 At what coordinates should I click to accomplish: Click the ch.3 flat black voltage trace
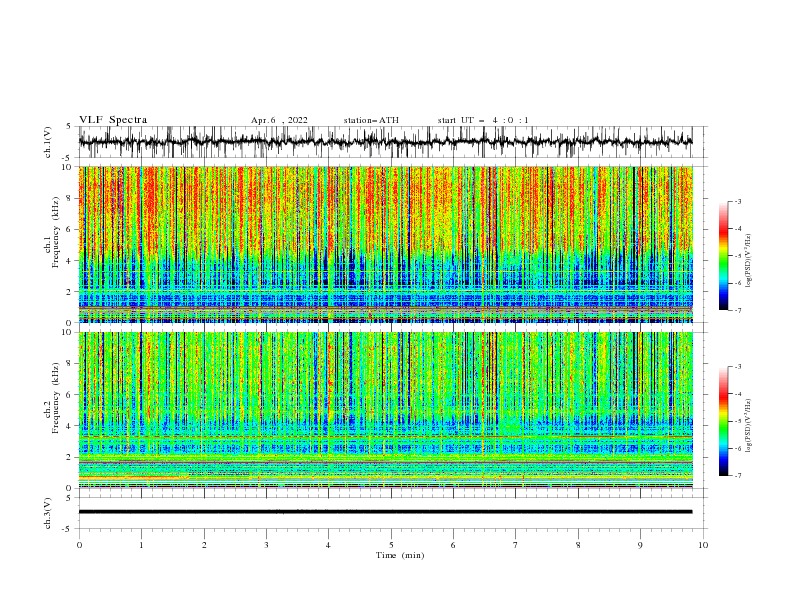pyautogui.click(x=385, y=512)
